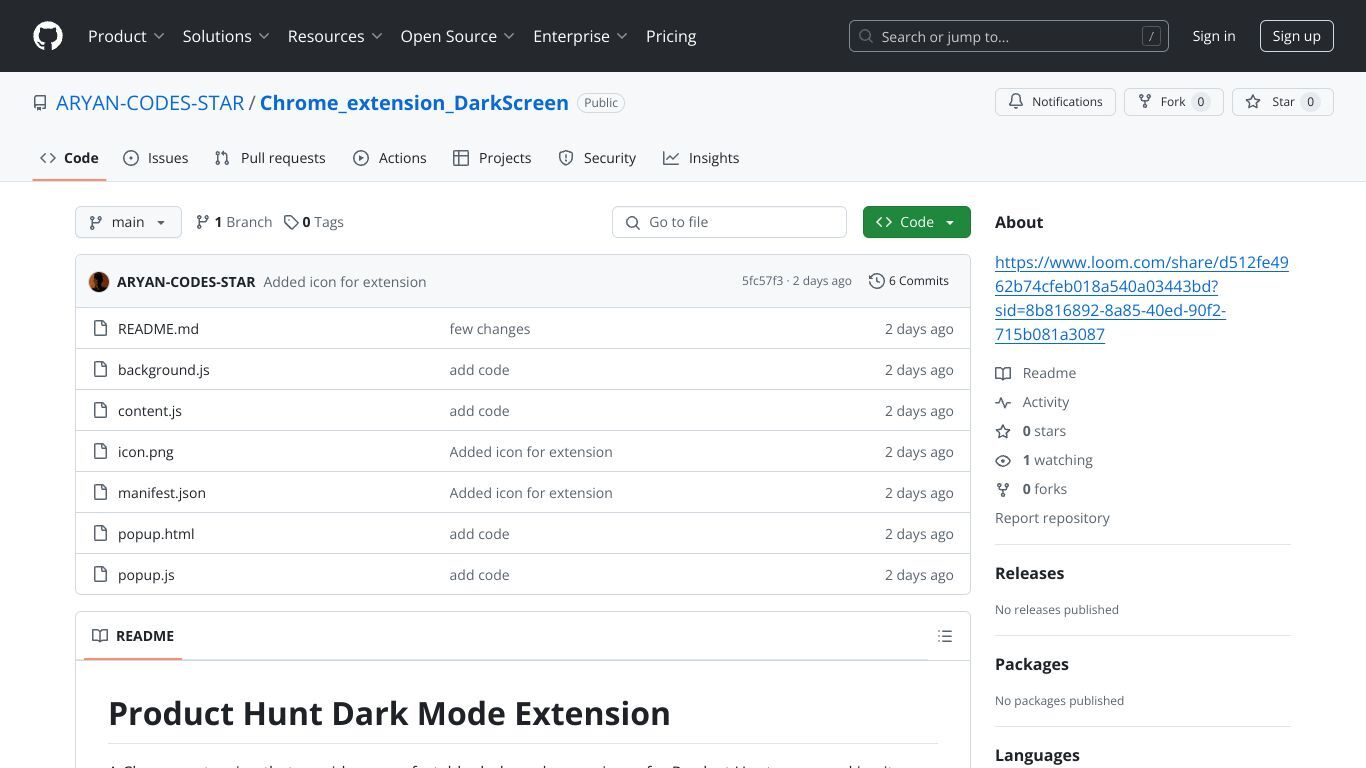1366x768 pixels.
Task: Focus the Search or jump to field
Action: tap(1008, 36)
